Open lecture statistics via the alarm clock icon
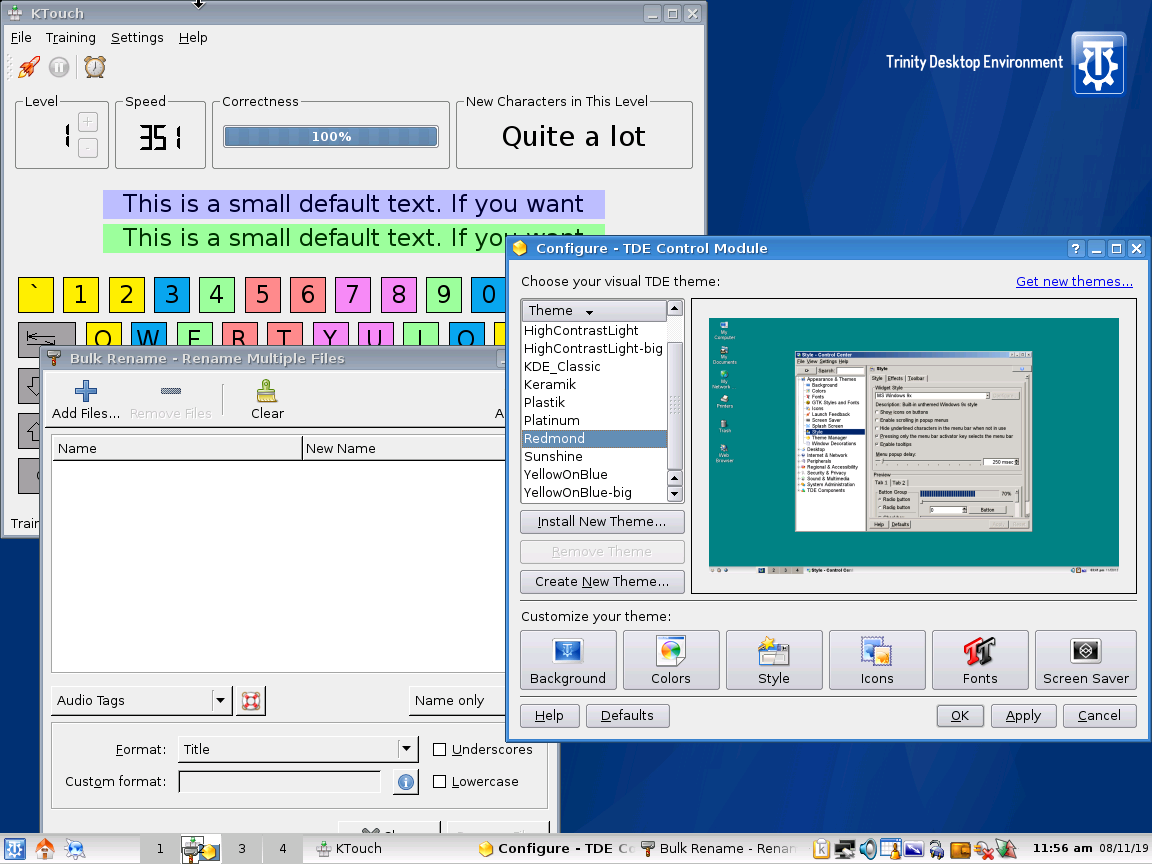1152x864 pixels. pos(95,68)
